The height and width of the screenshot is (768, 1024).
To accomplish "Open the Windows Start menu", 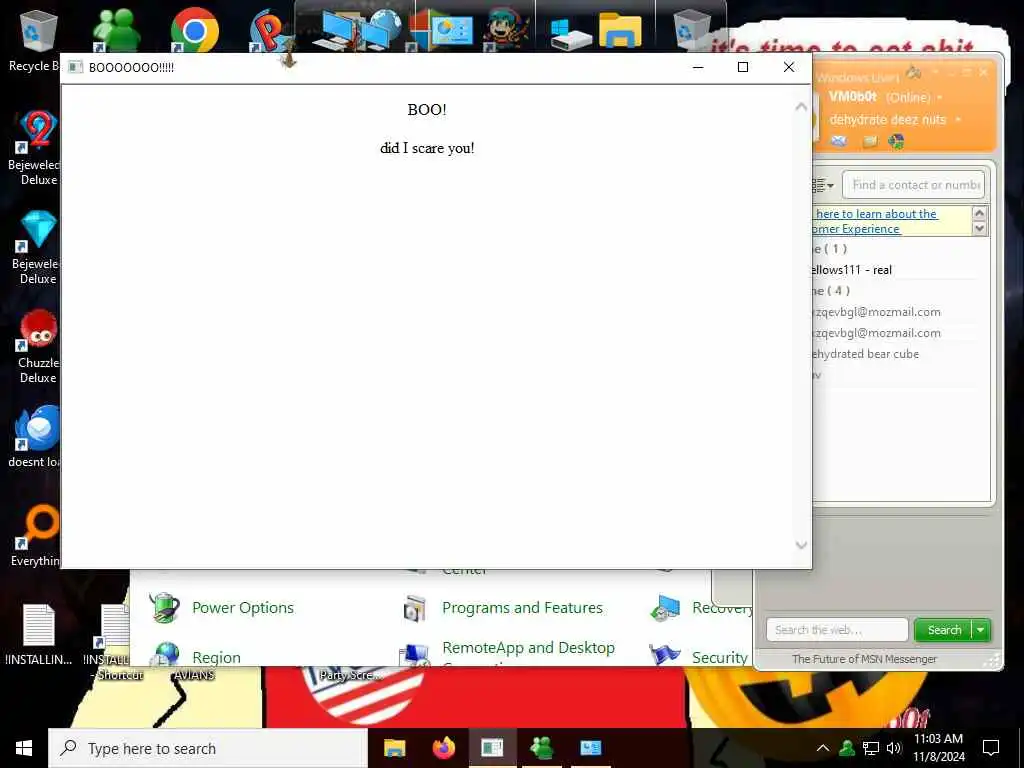I will (x=24, y=748).
